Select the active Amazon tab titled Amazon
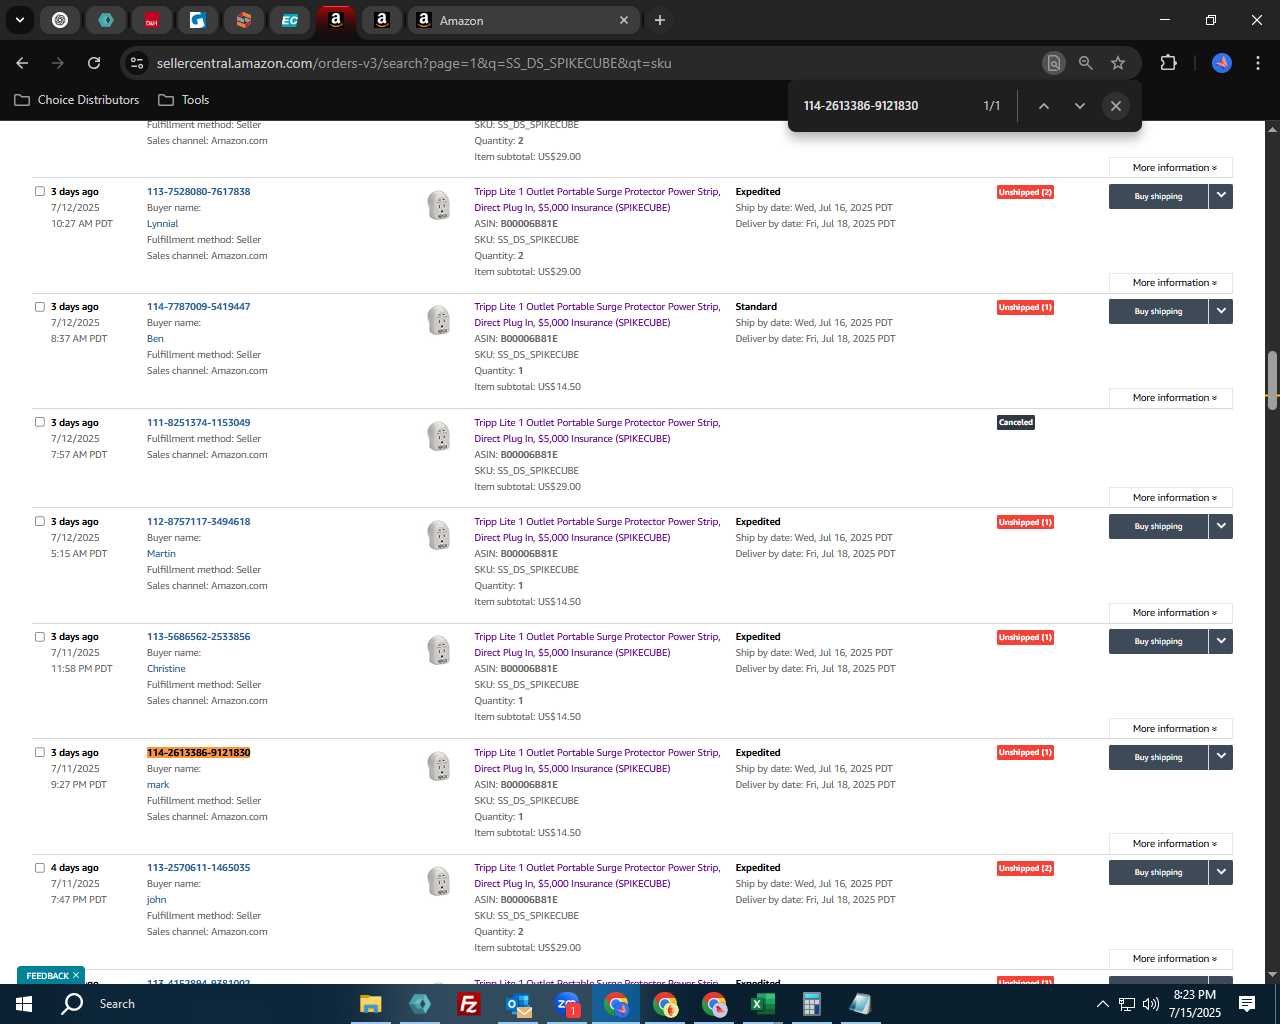Viewport: 1280px width, 1024px height. [522, 20]
